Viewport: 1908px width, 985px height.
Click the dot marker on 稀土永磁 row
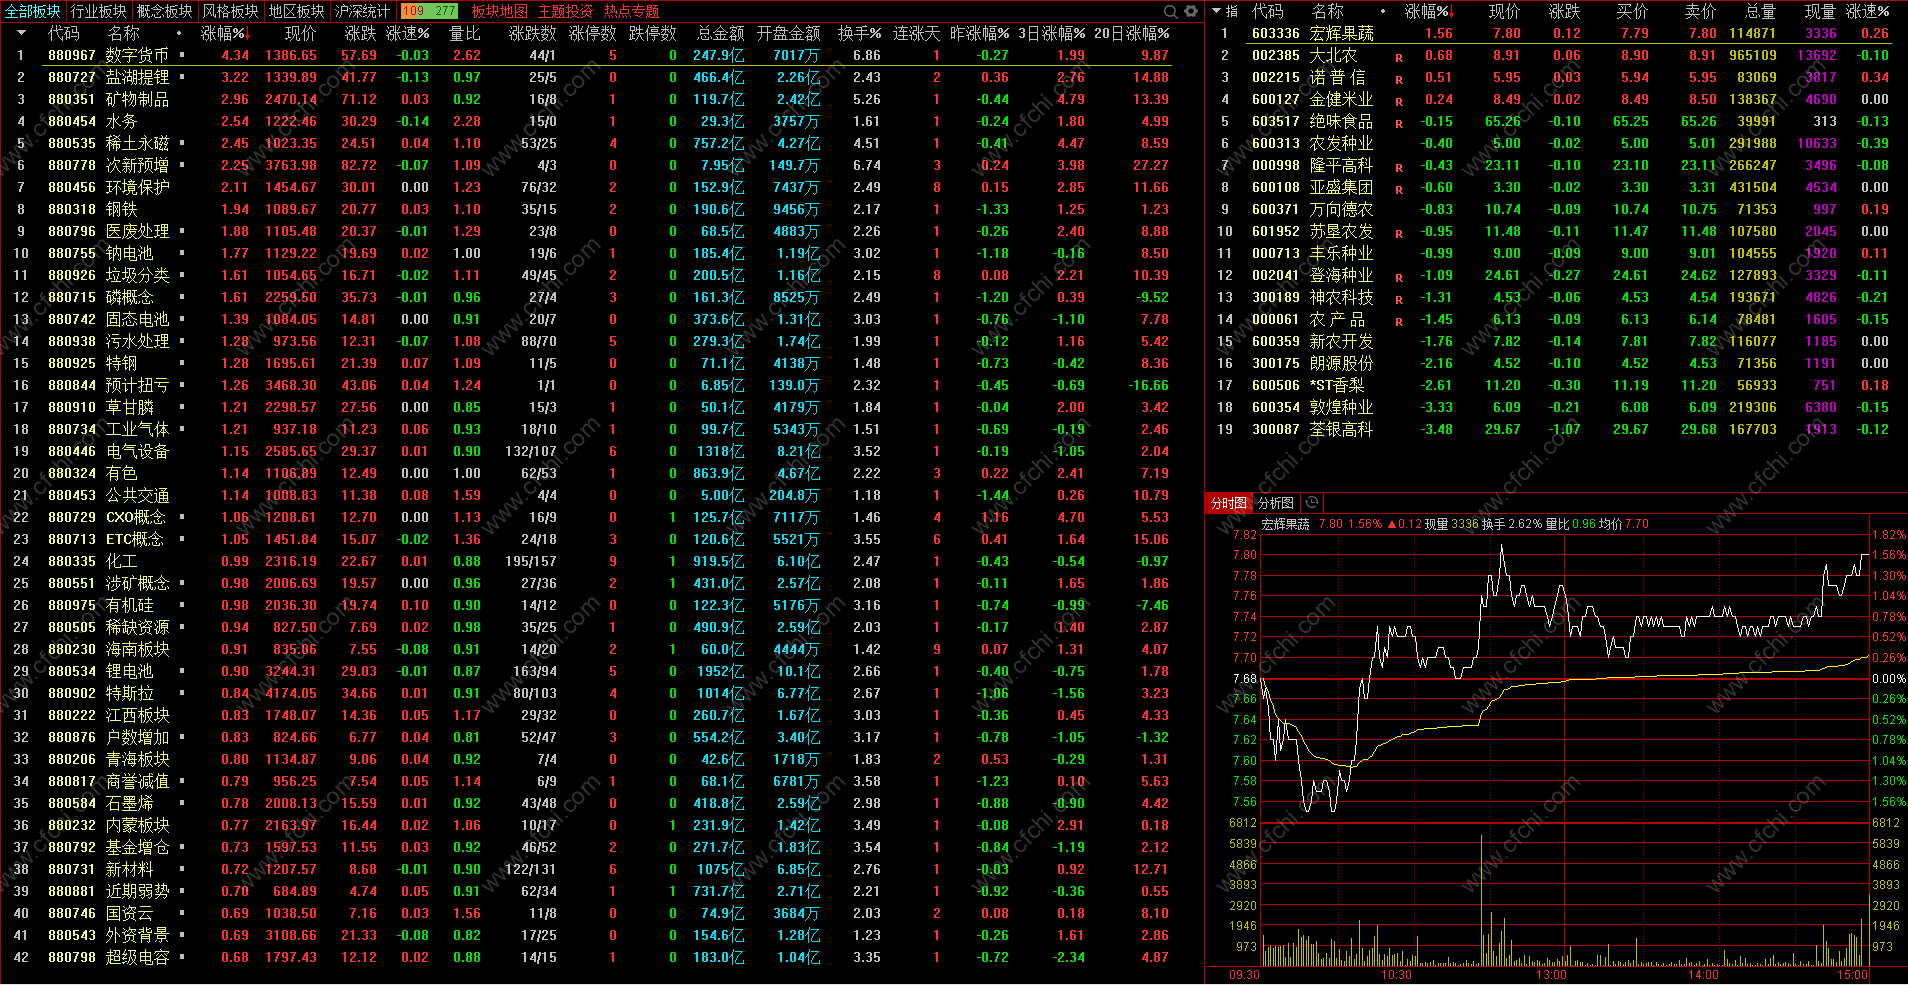coord(182,142)
